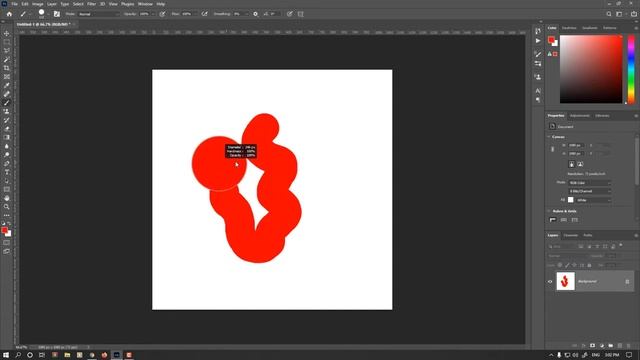Open the Flow slider dropdown arrow
640x360 pixels.
196,14
